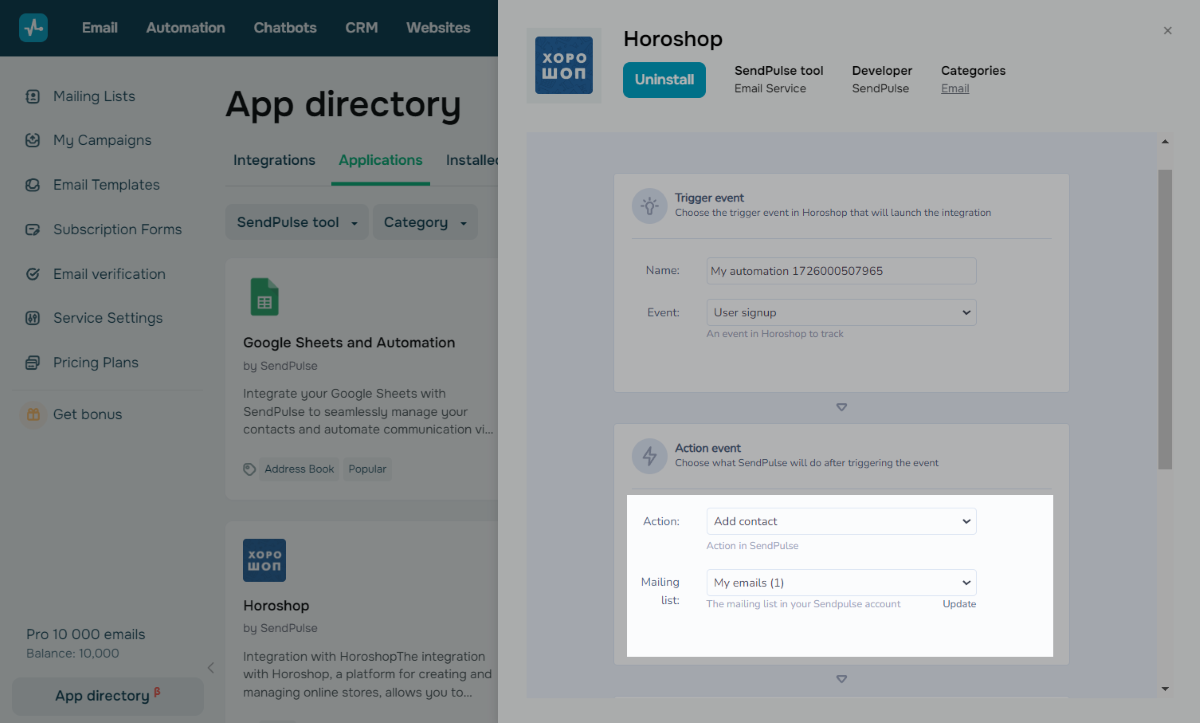The image size is (1200, 723).
Task: Click the Trigger event lightbulb icon
Action: coord(650,206)
